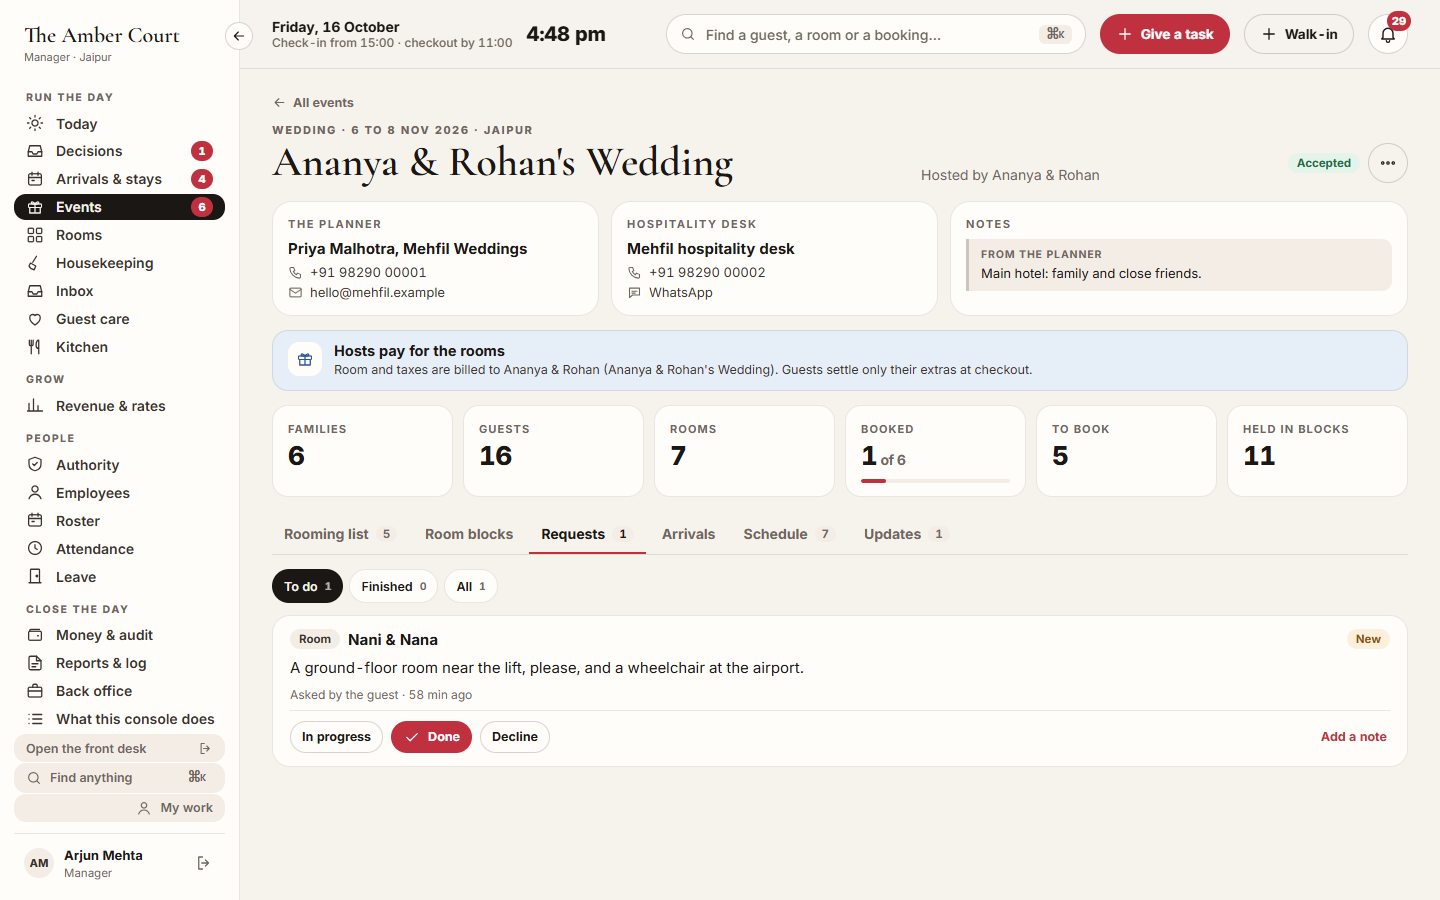
Task: Open the Arrivals tab
Action: coord(688,534)
